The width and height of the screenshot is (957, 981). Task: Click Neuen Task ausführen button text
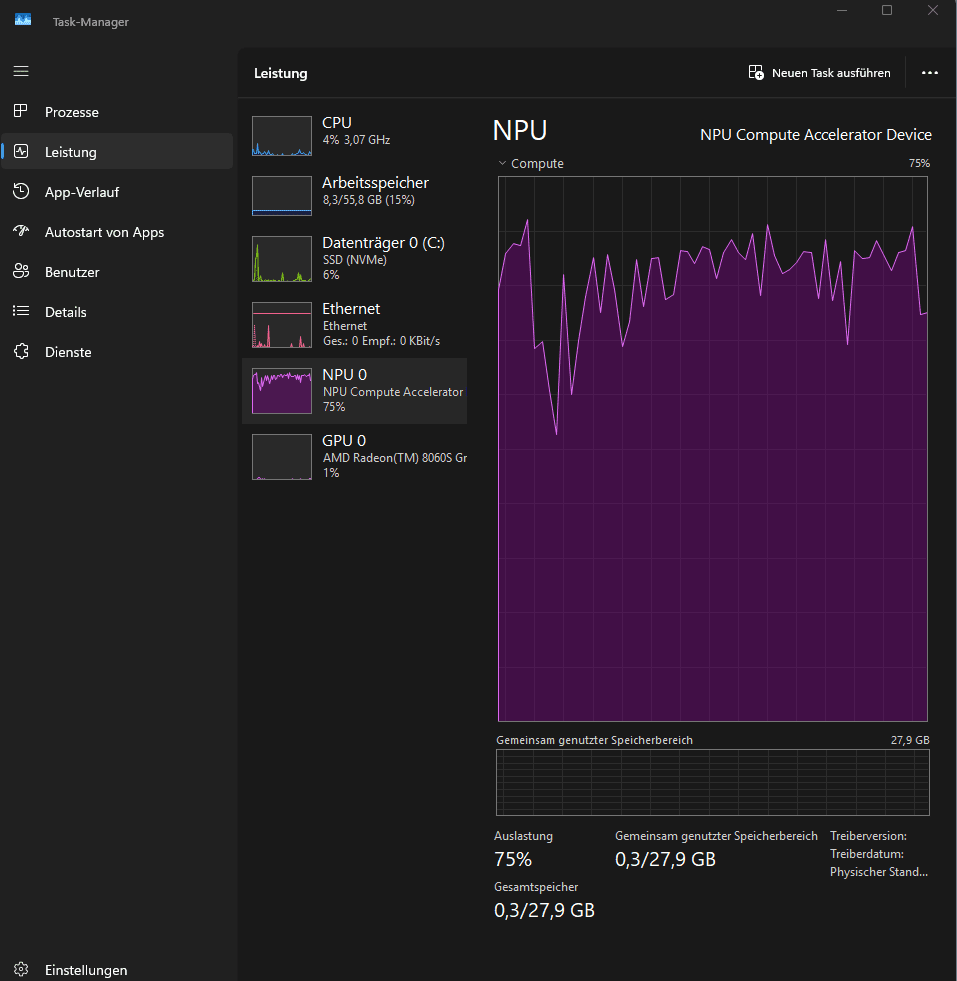pyautogui.click(x=831, y=73)
